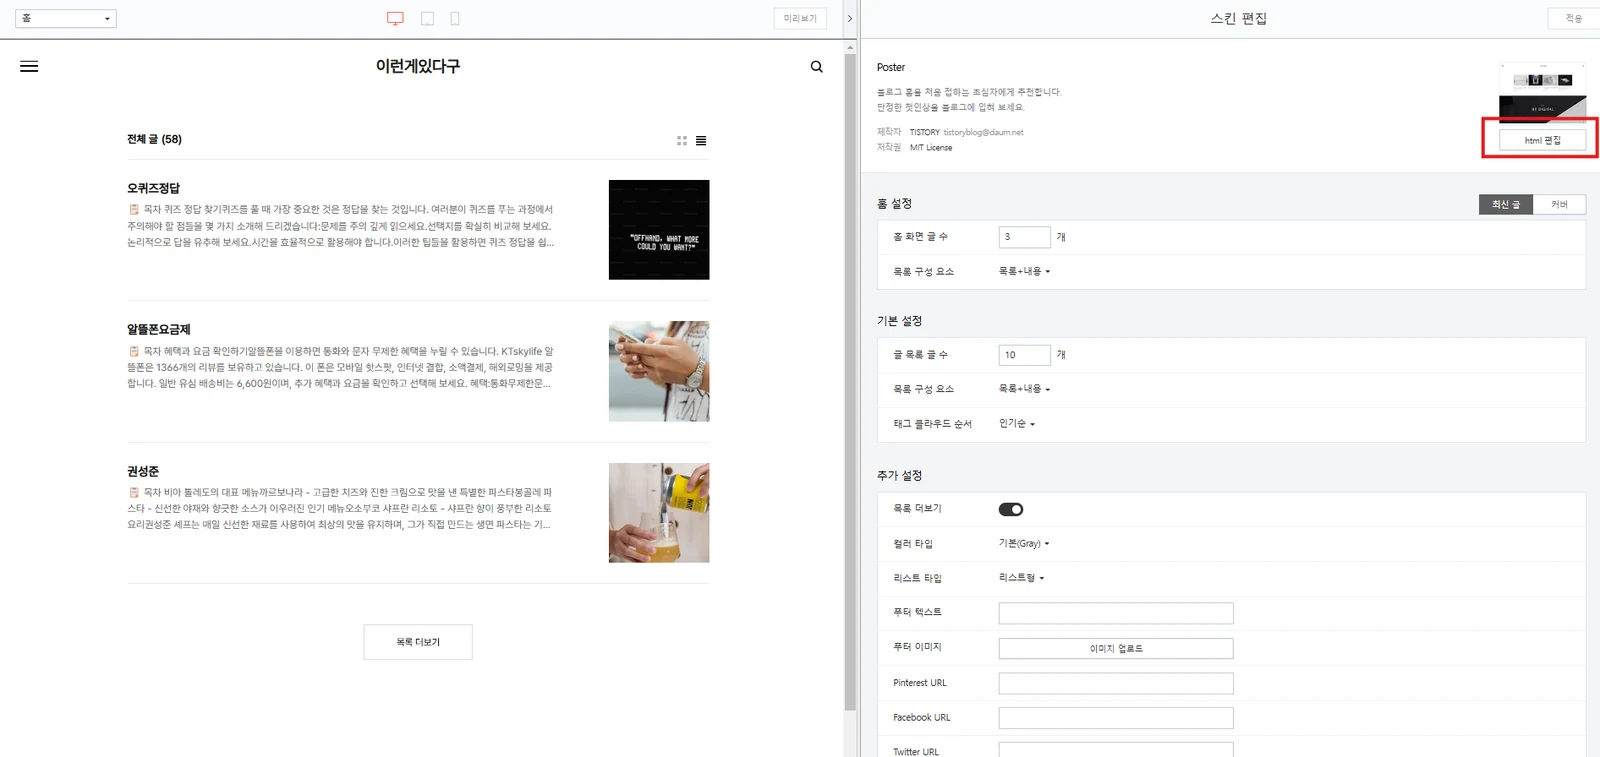Click the html 편집 button

pos(1542,140)
